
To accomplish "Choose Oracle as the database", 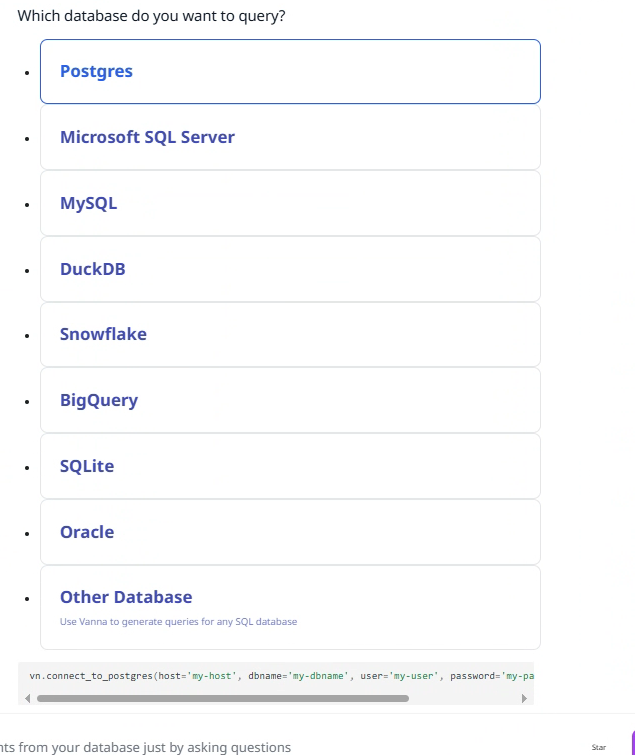I will 290,532.
